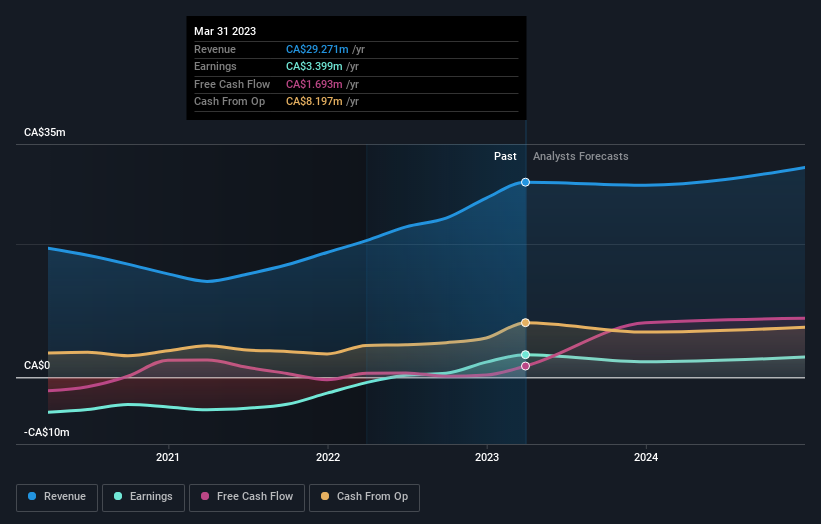
Task: Click the teal Earnings legend dot
Action: [x=118, y=496]
